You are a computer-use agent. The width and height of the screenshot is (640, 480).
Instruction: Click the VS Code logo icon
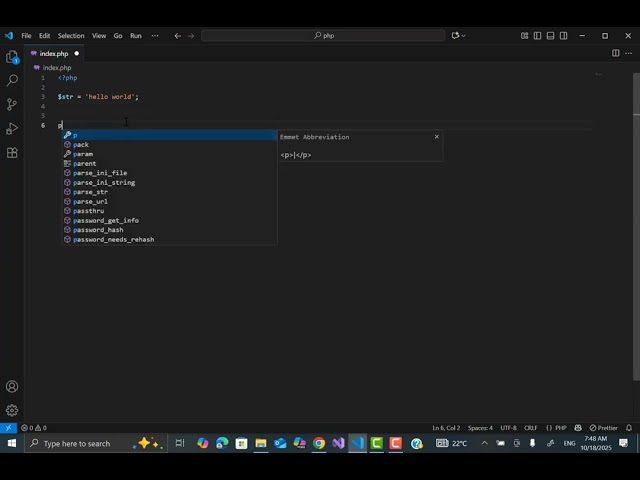[x=9, y=36]
